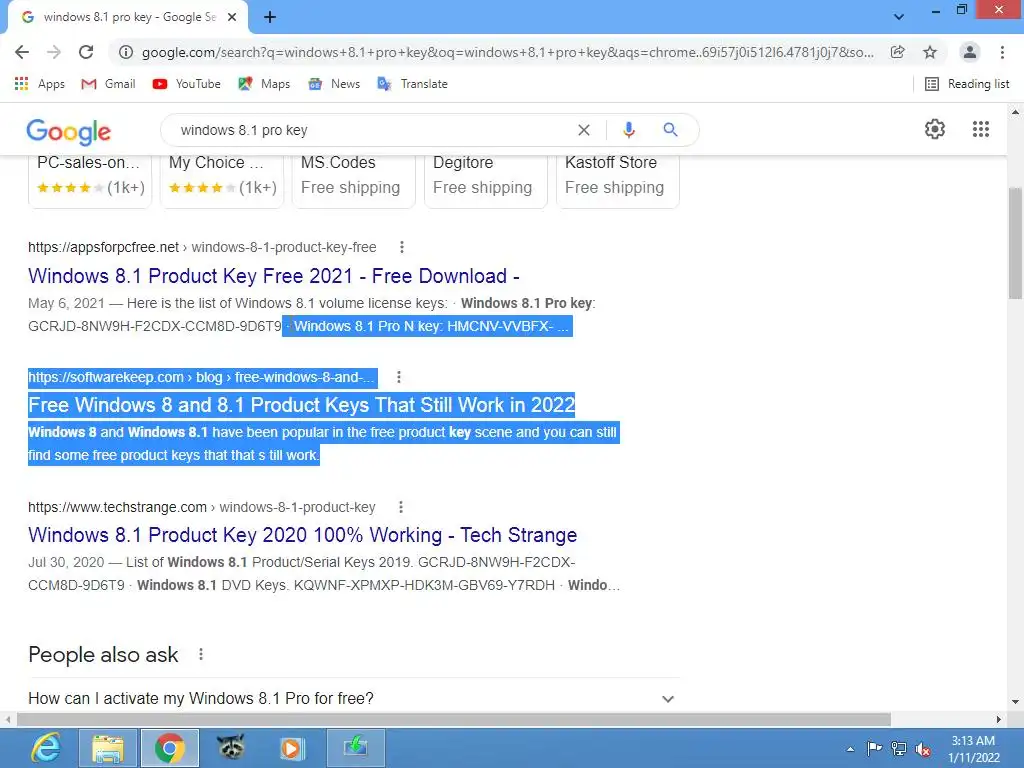Viewport: 1024px width, 768px height.
Task: Open the Chrome profile avatar
Action: [x=970, y=52]
